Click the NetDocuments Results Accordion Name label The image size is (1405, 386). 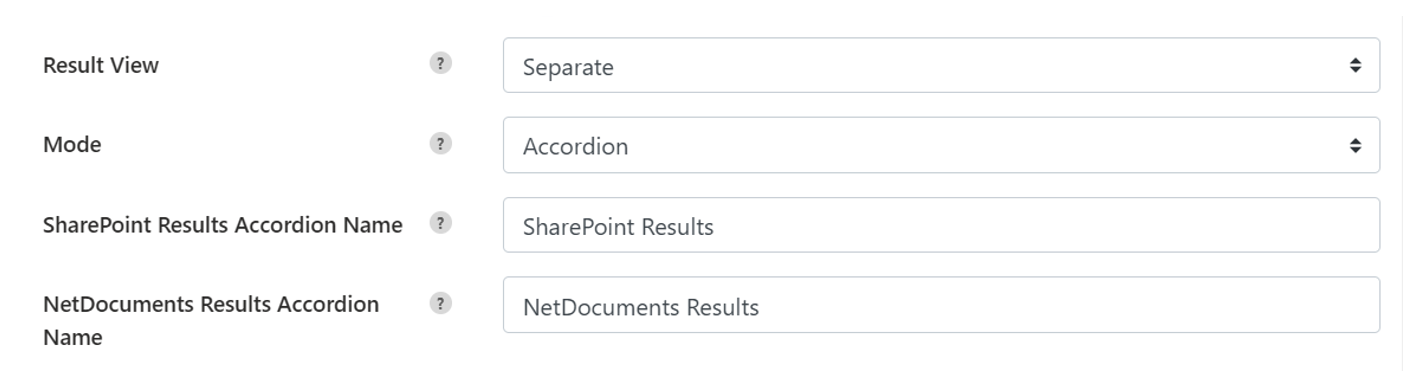211,321
